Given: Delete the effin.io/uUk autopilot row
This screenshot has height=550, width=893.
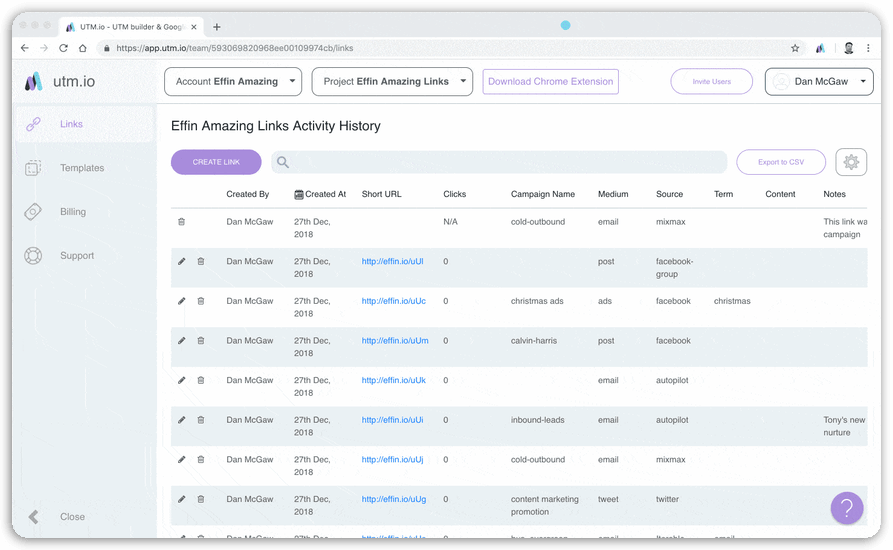Looking at the screenshot, I should [x=200, y=380].
